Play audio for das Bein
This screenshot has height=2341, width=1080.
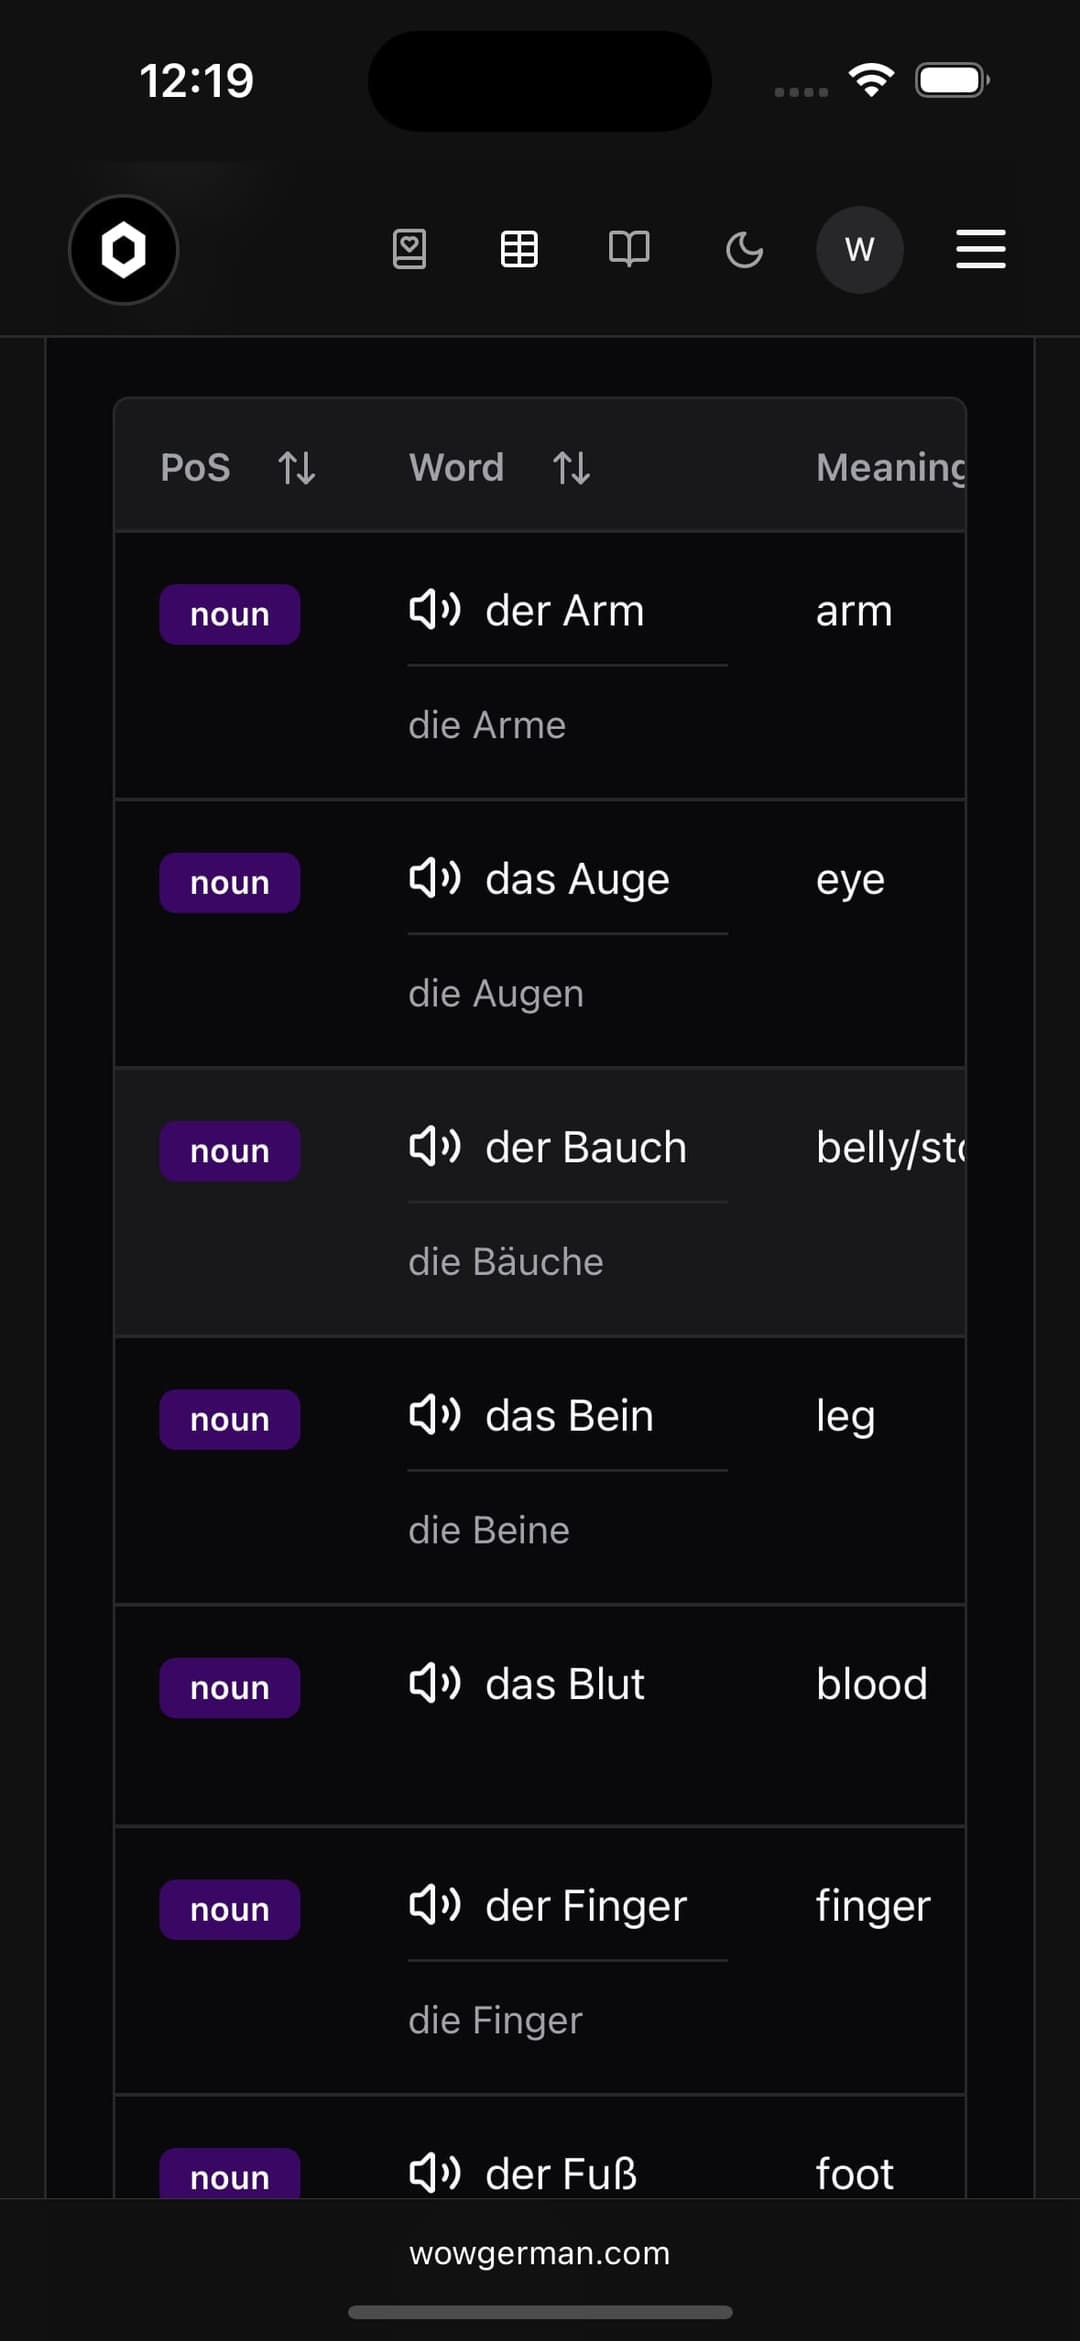point(435,1415)
